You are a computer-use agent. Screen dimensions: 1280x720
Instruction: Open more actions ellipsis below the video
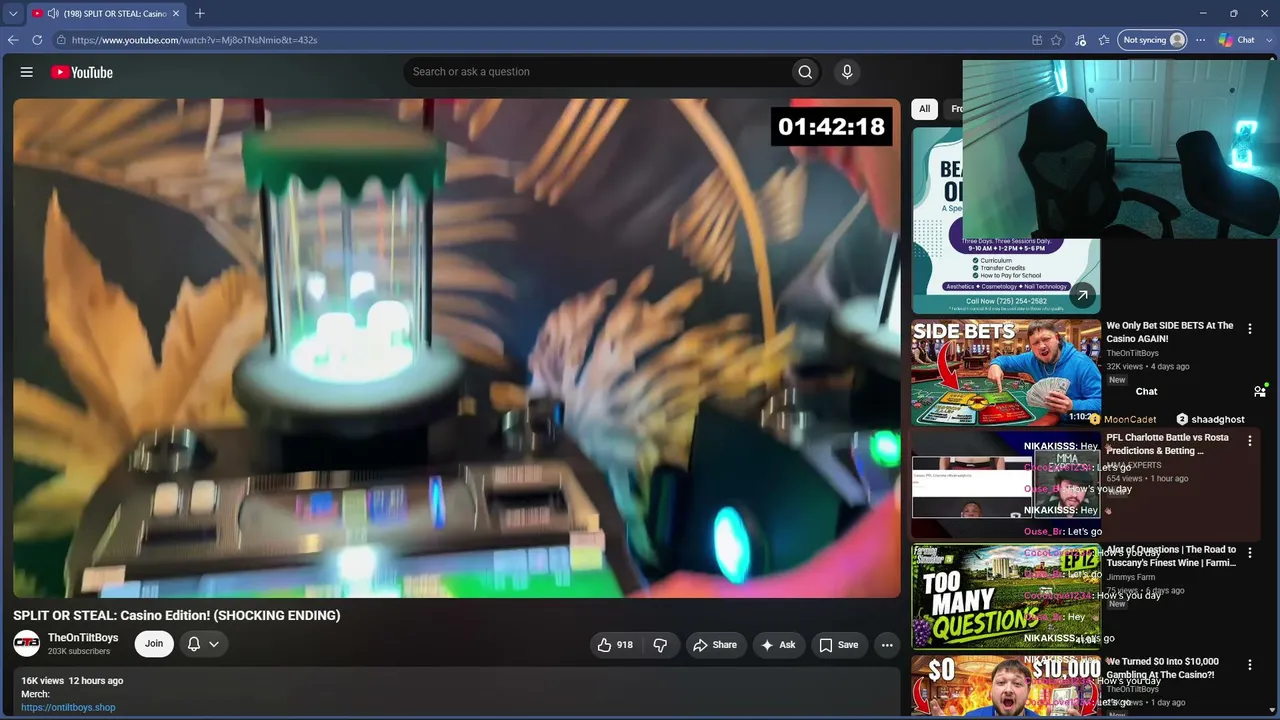click(887, 645)
